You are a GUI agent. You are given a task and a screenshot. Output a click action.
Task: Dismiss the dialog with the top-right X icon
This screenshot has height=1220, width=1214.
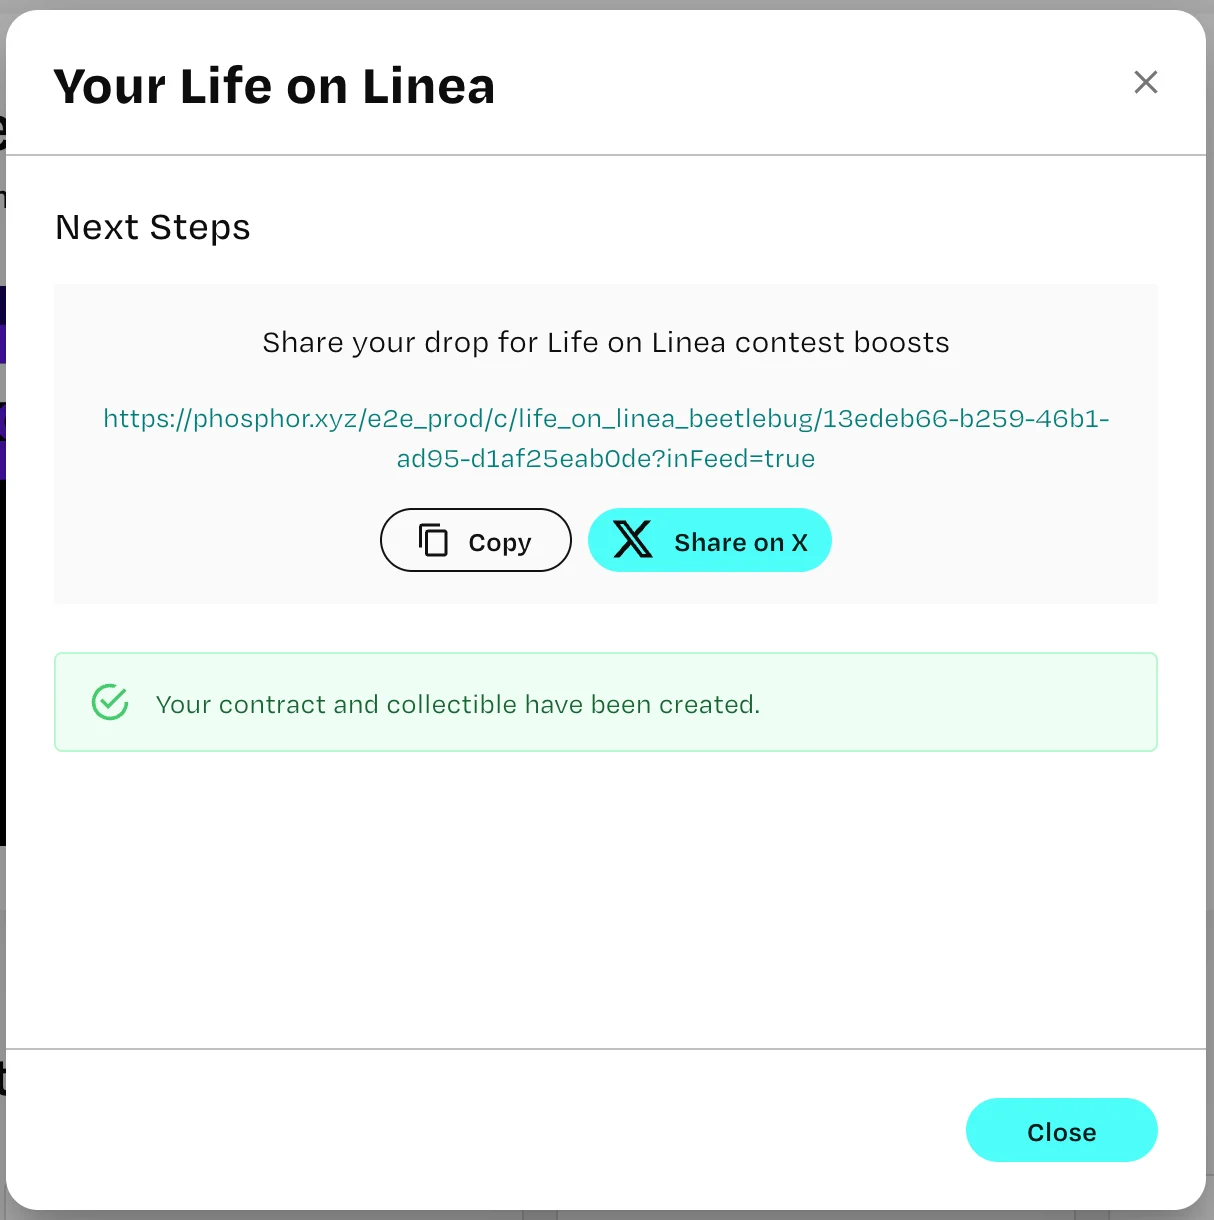click(1146, 82)
